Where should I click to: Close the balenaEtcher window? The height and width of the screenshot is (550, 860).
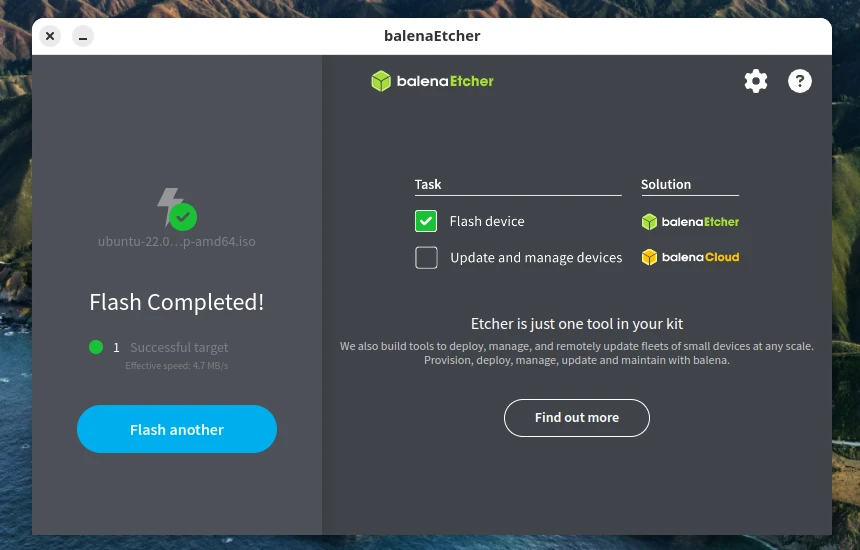50,36
